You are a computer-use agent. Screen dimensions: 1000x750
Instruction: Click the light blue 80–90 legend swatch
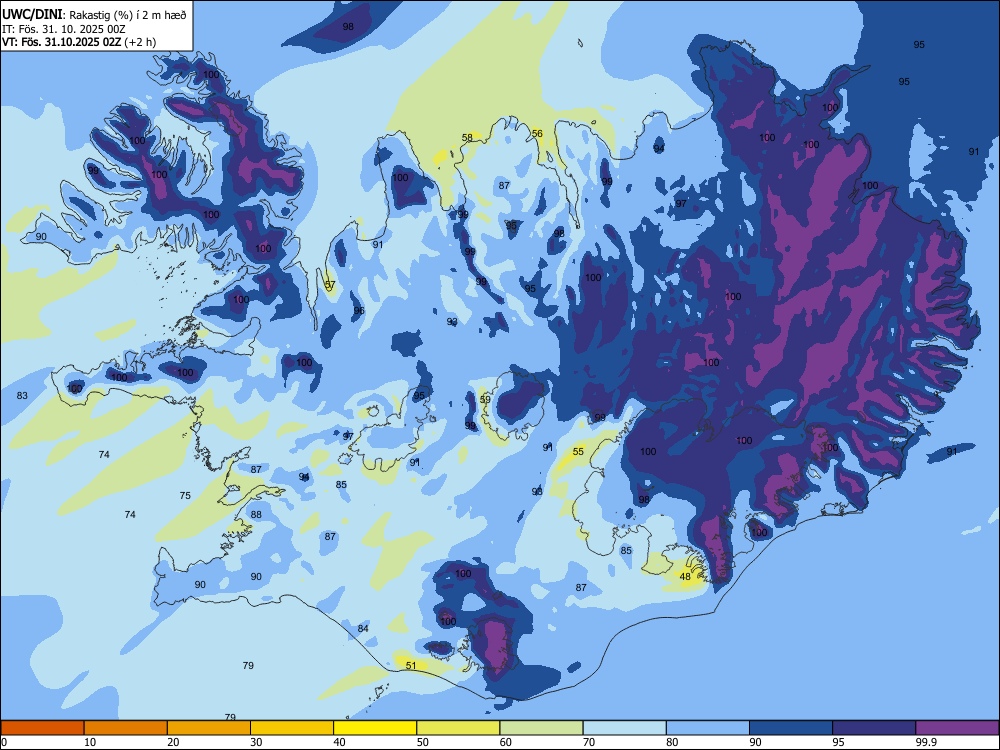tap(708, 728)
